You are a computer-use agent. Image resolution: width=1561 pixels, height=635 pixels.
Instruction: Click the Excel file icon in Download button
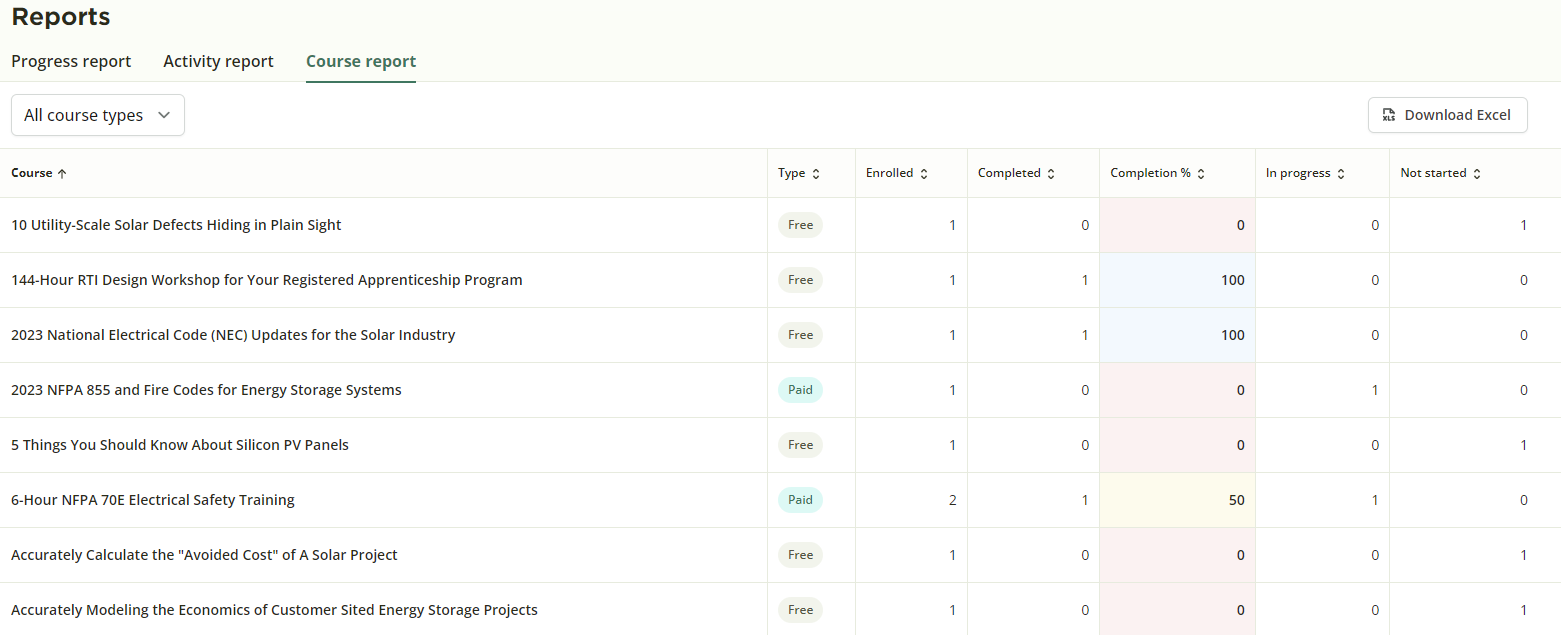[x=1389, y=115]
